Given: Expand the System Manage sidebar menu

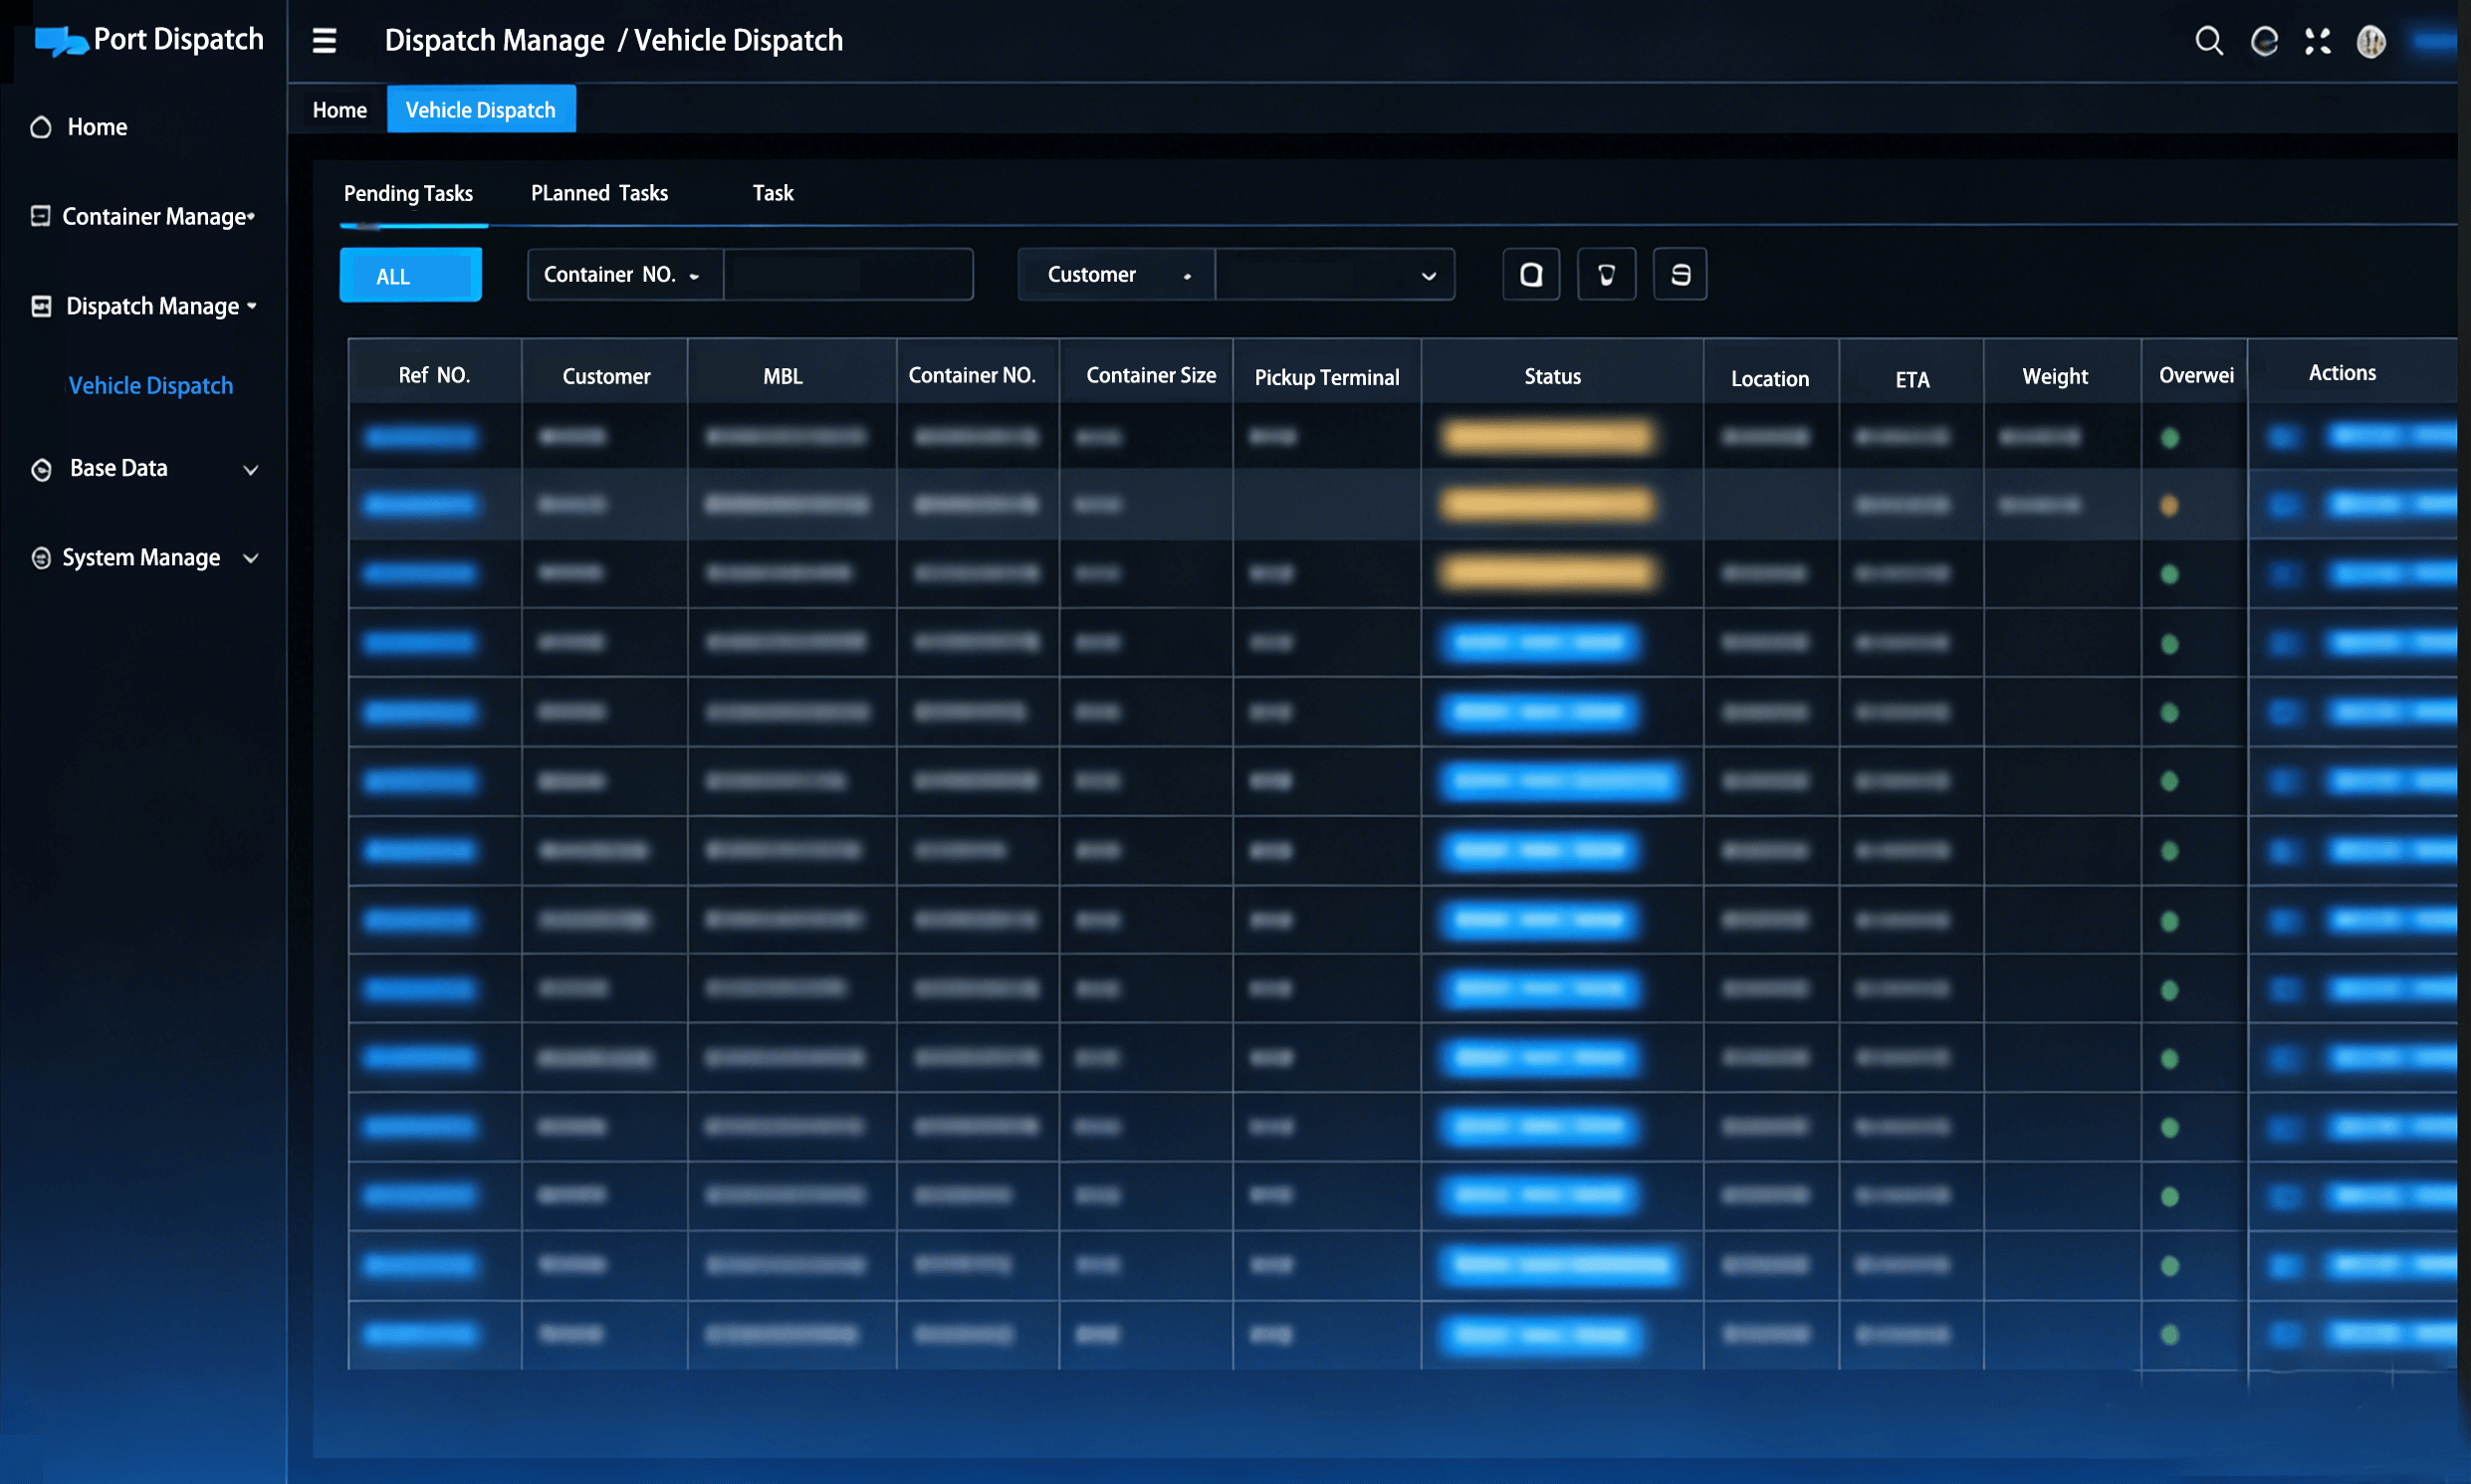Looking at the screenshot, I should point(250,558).
